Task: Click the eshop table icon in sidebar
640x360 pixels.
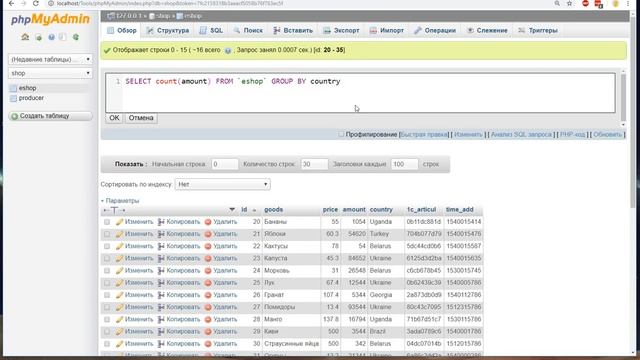Action: 13,88
